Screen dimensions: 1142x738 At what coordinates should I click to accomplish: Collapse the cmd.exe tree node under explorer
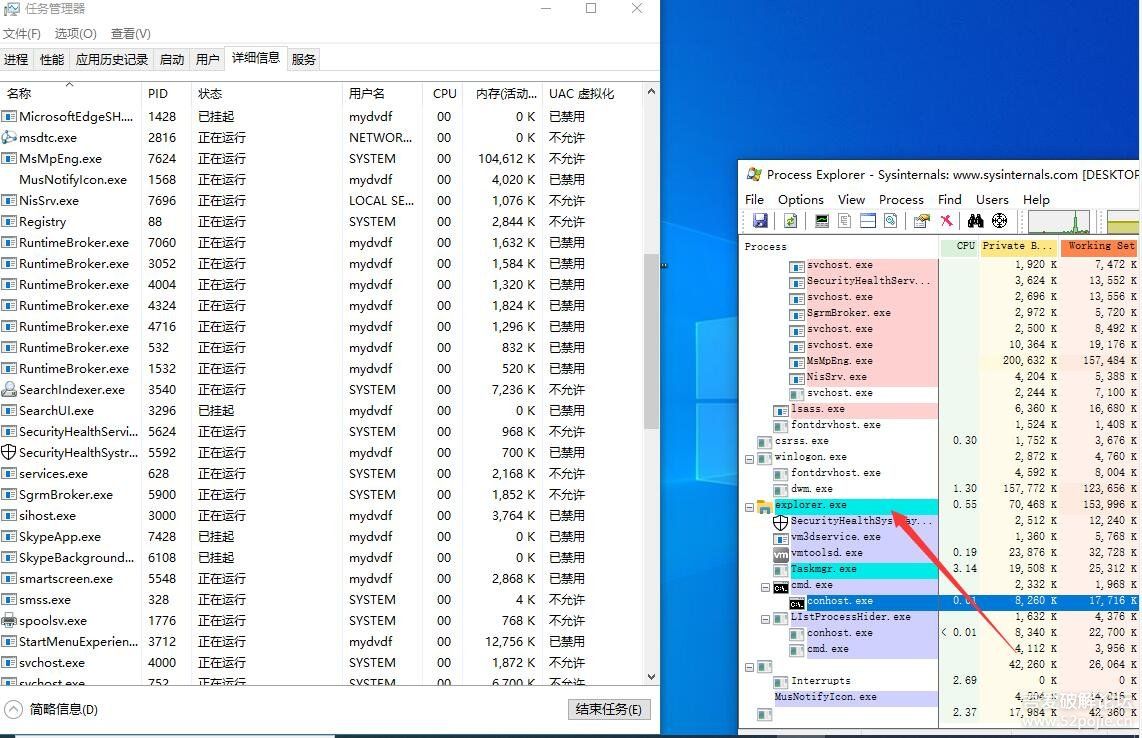[765, 587]
